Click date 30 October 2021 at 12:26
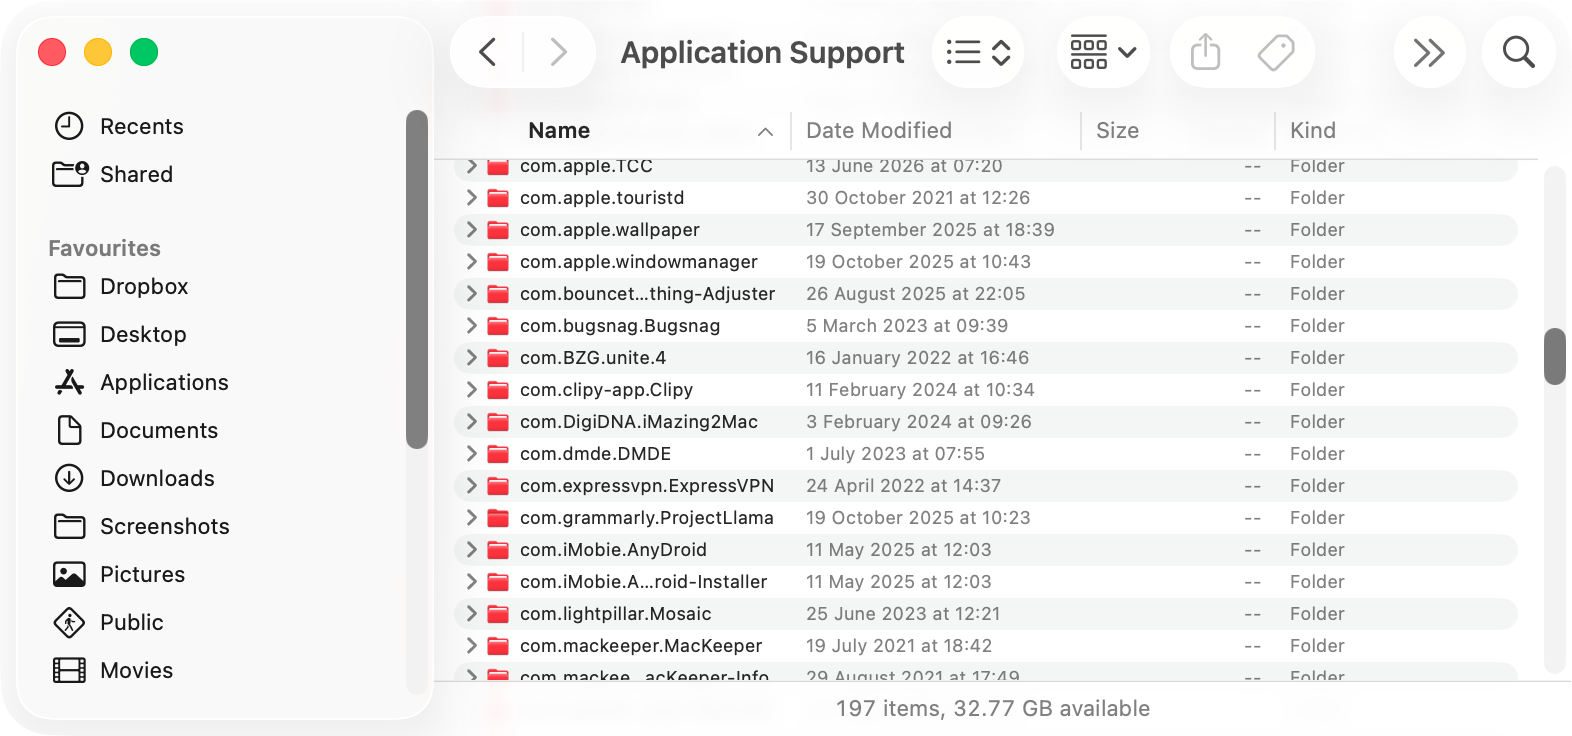This screenshot has height=736, width=1572. click(918, 198)
